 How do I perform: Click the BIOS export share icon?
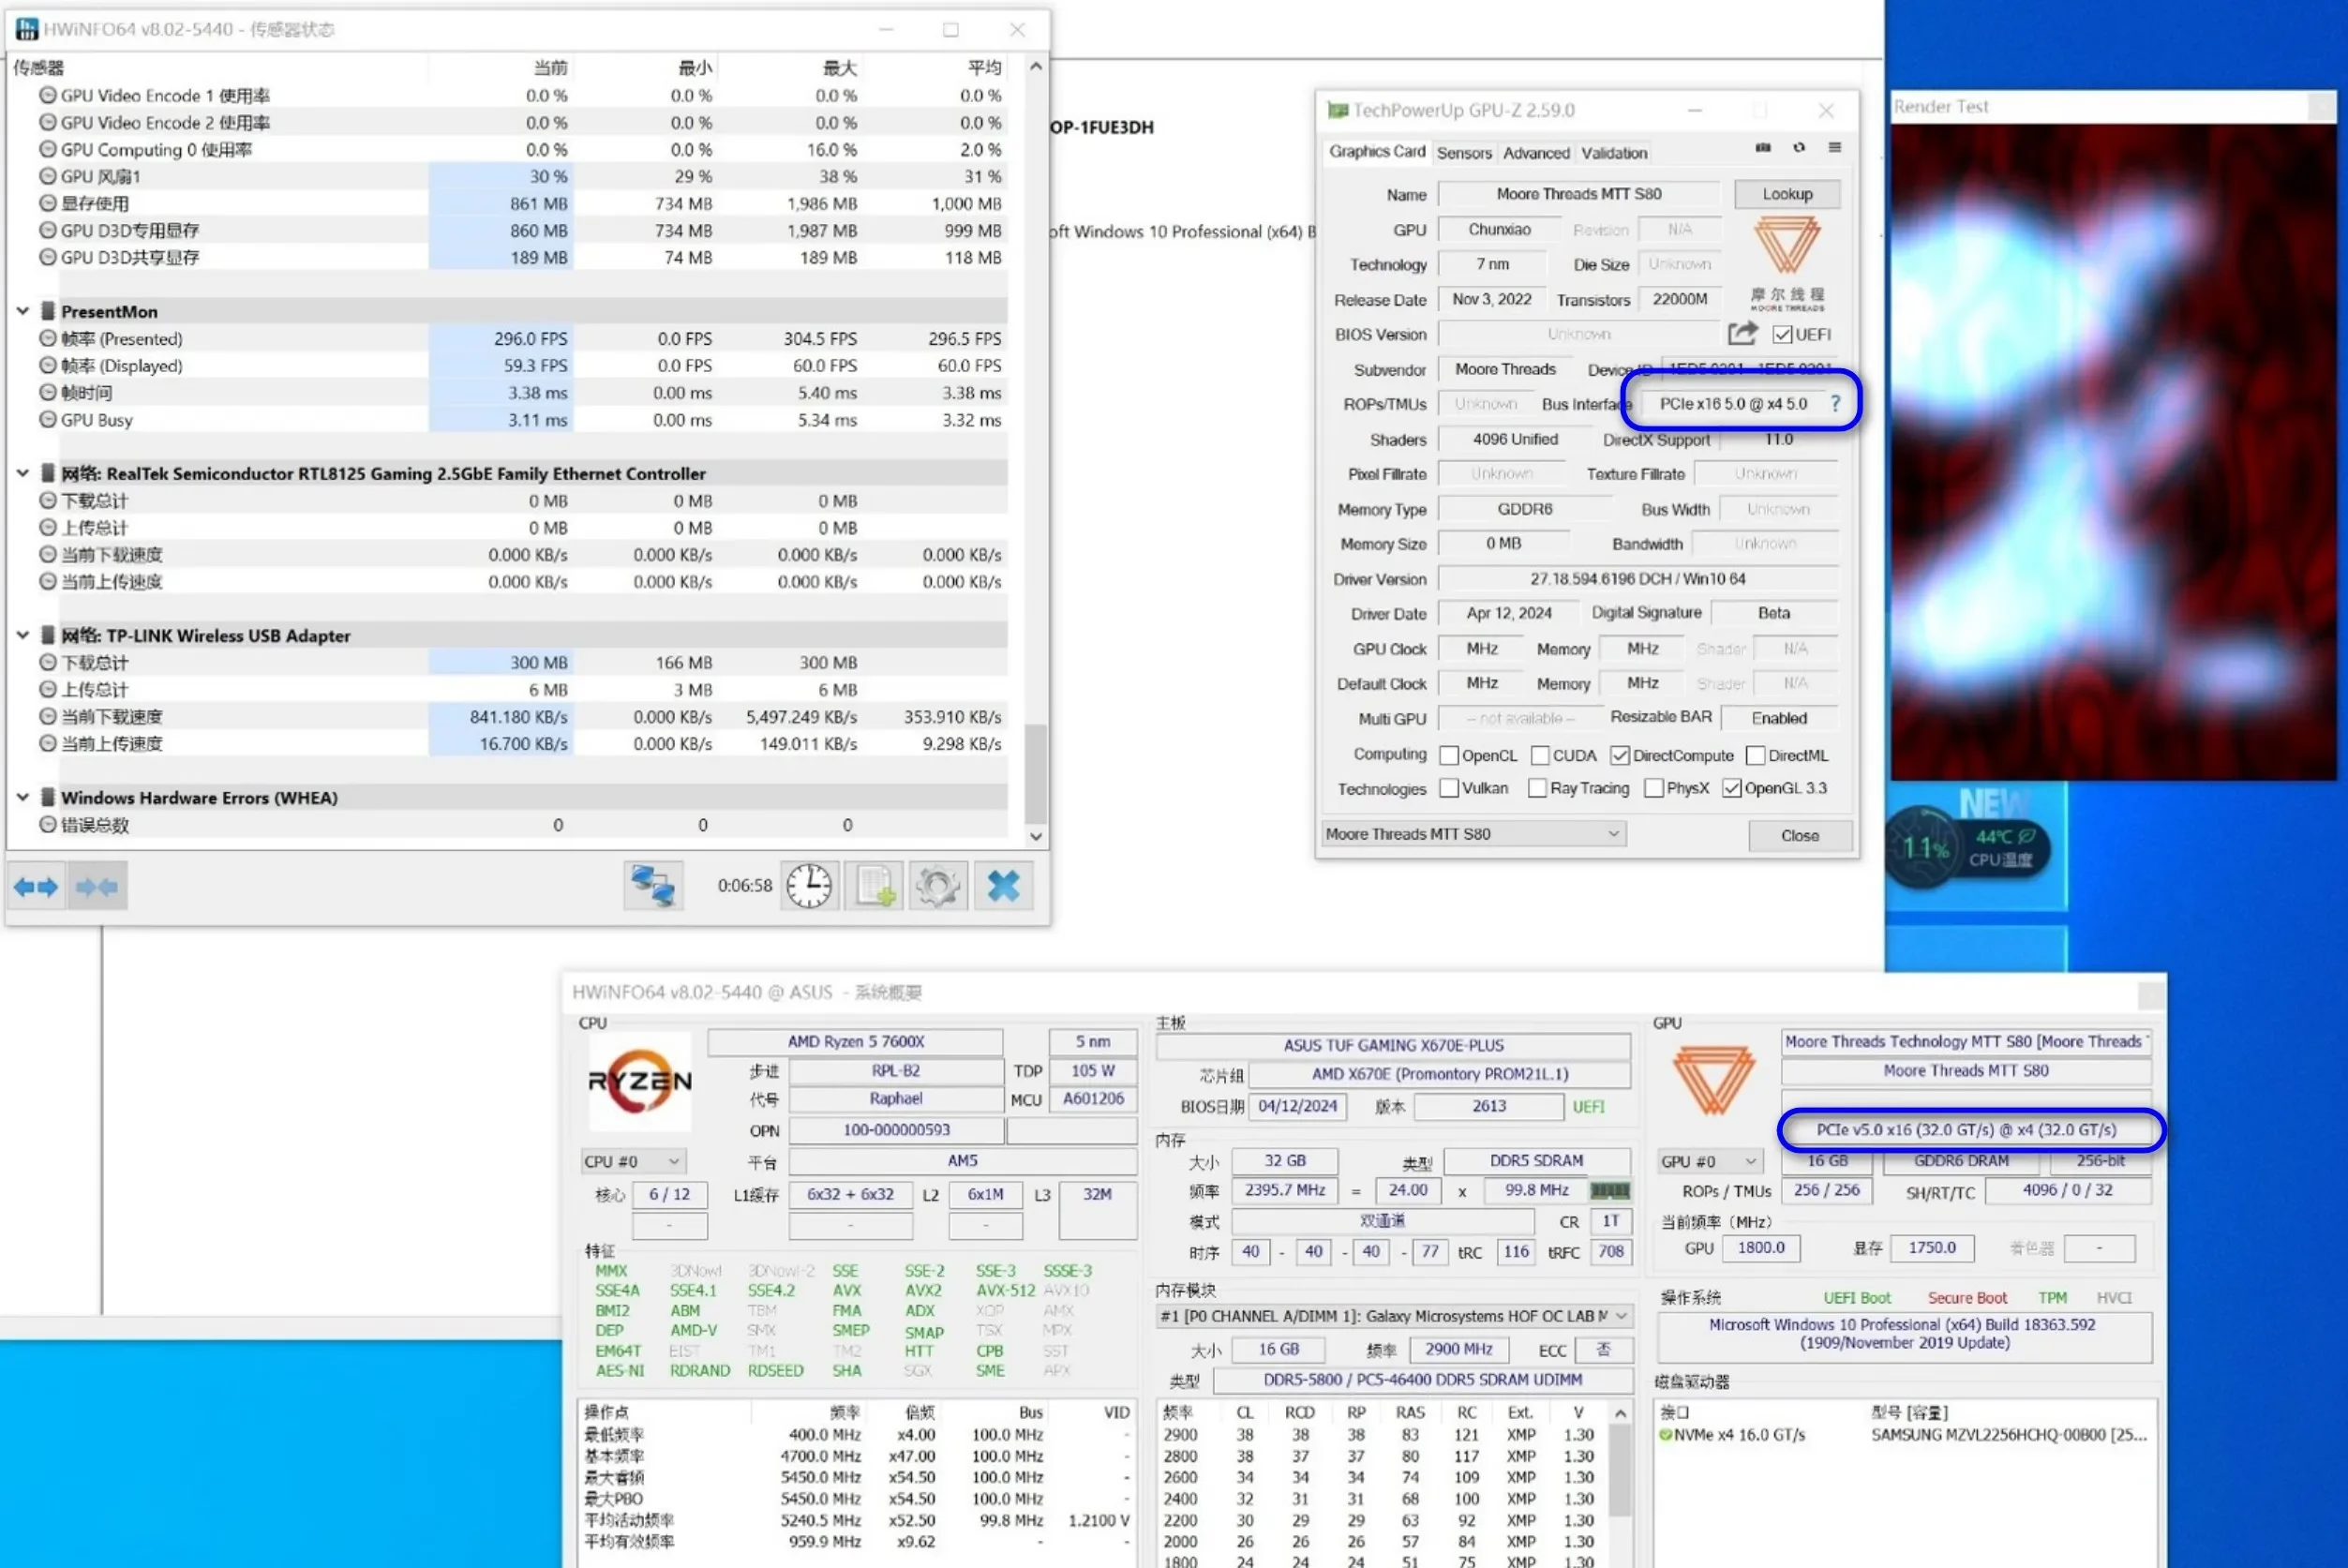point(1742,333)
